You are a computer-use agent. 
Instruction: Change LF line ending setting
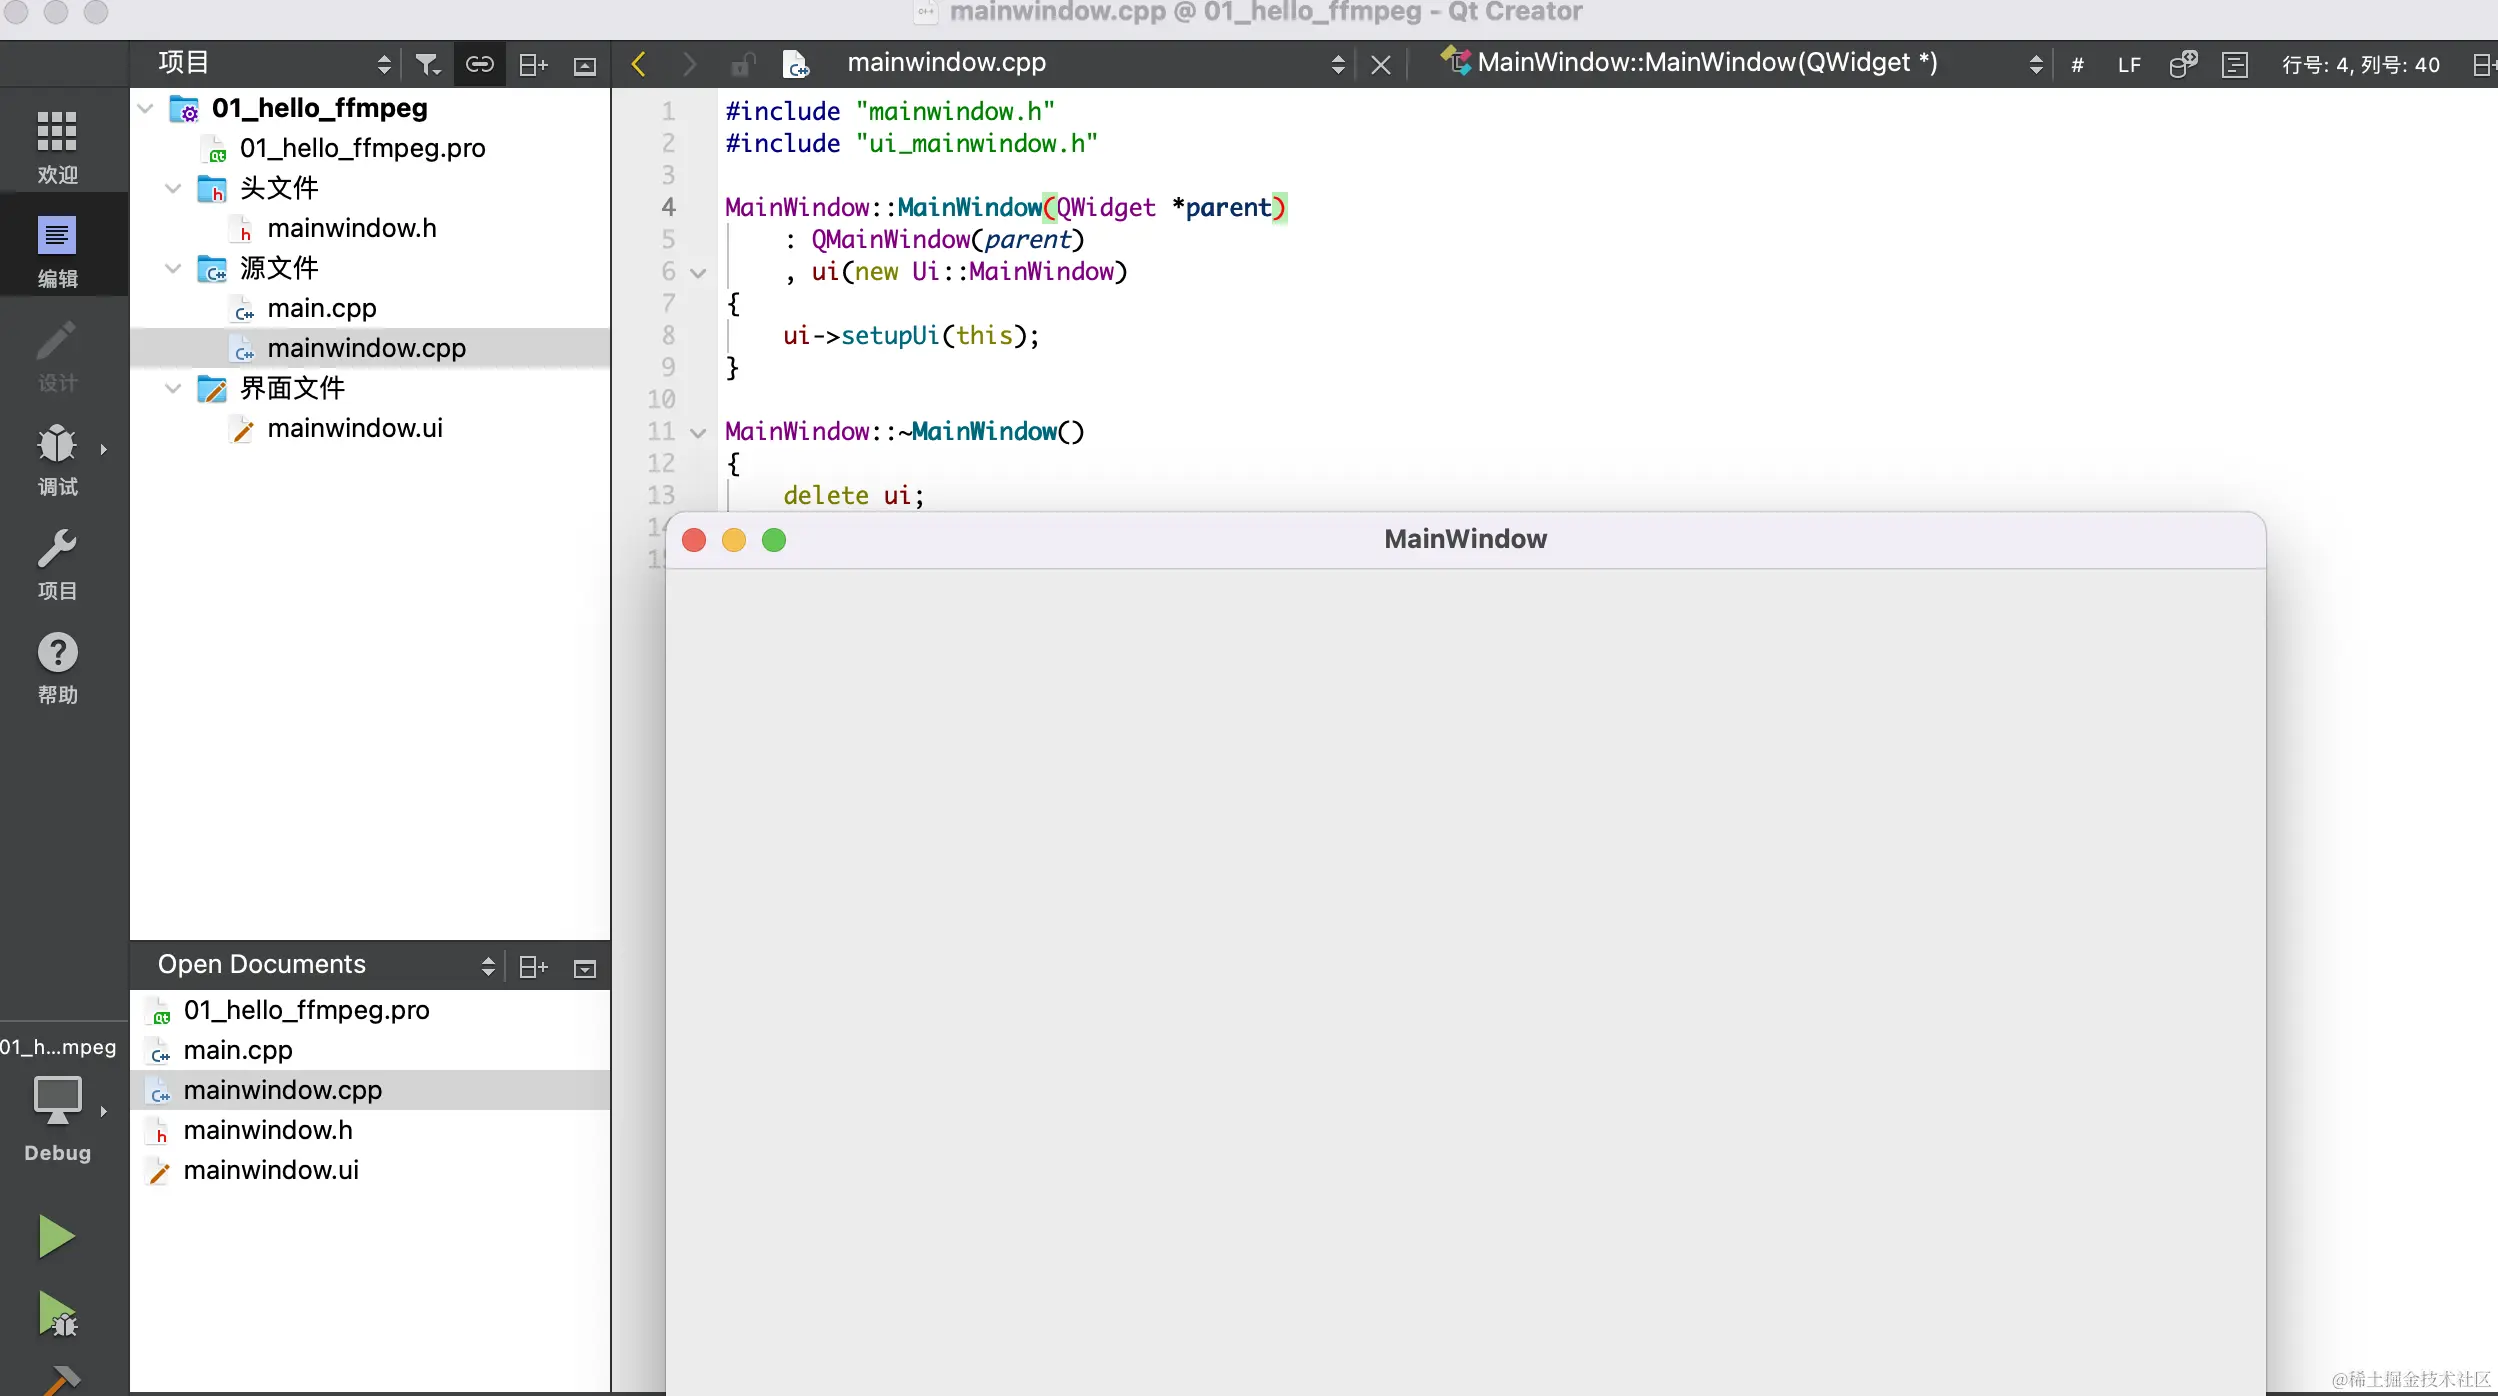tap(2129, 65)
